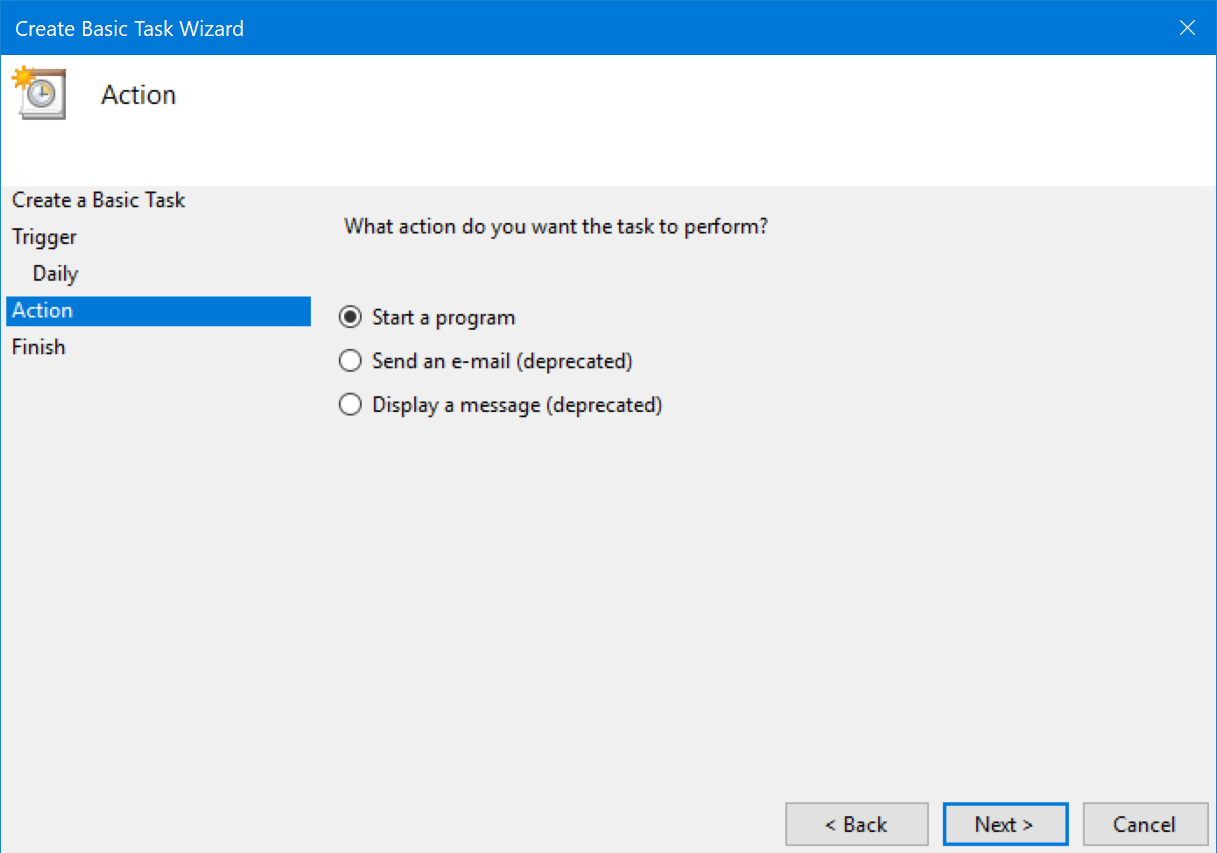Click the Action heading text
The width and height of the screenshot is (1217, 853).
pos(138,95)
